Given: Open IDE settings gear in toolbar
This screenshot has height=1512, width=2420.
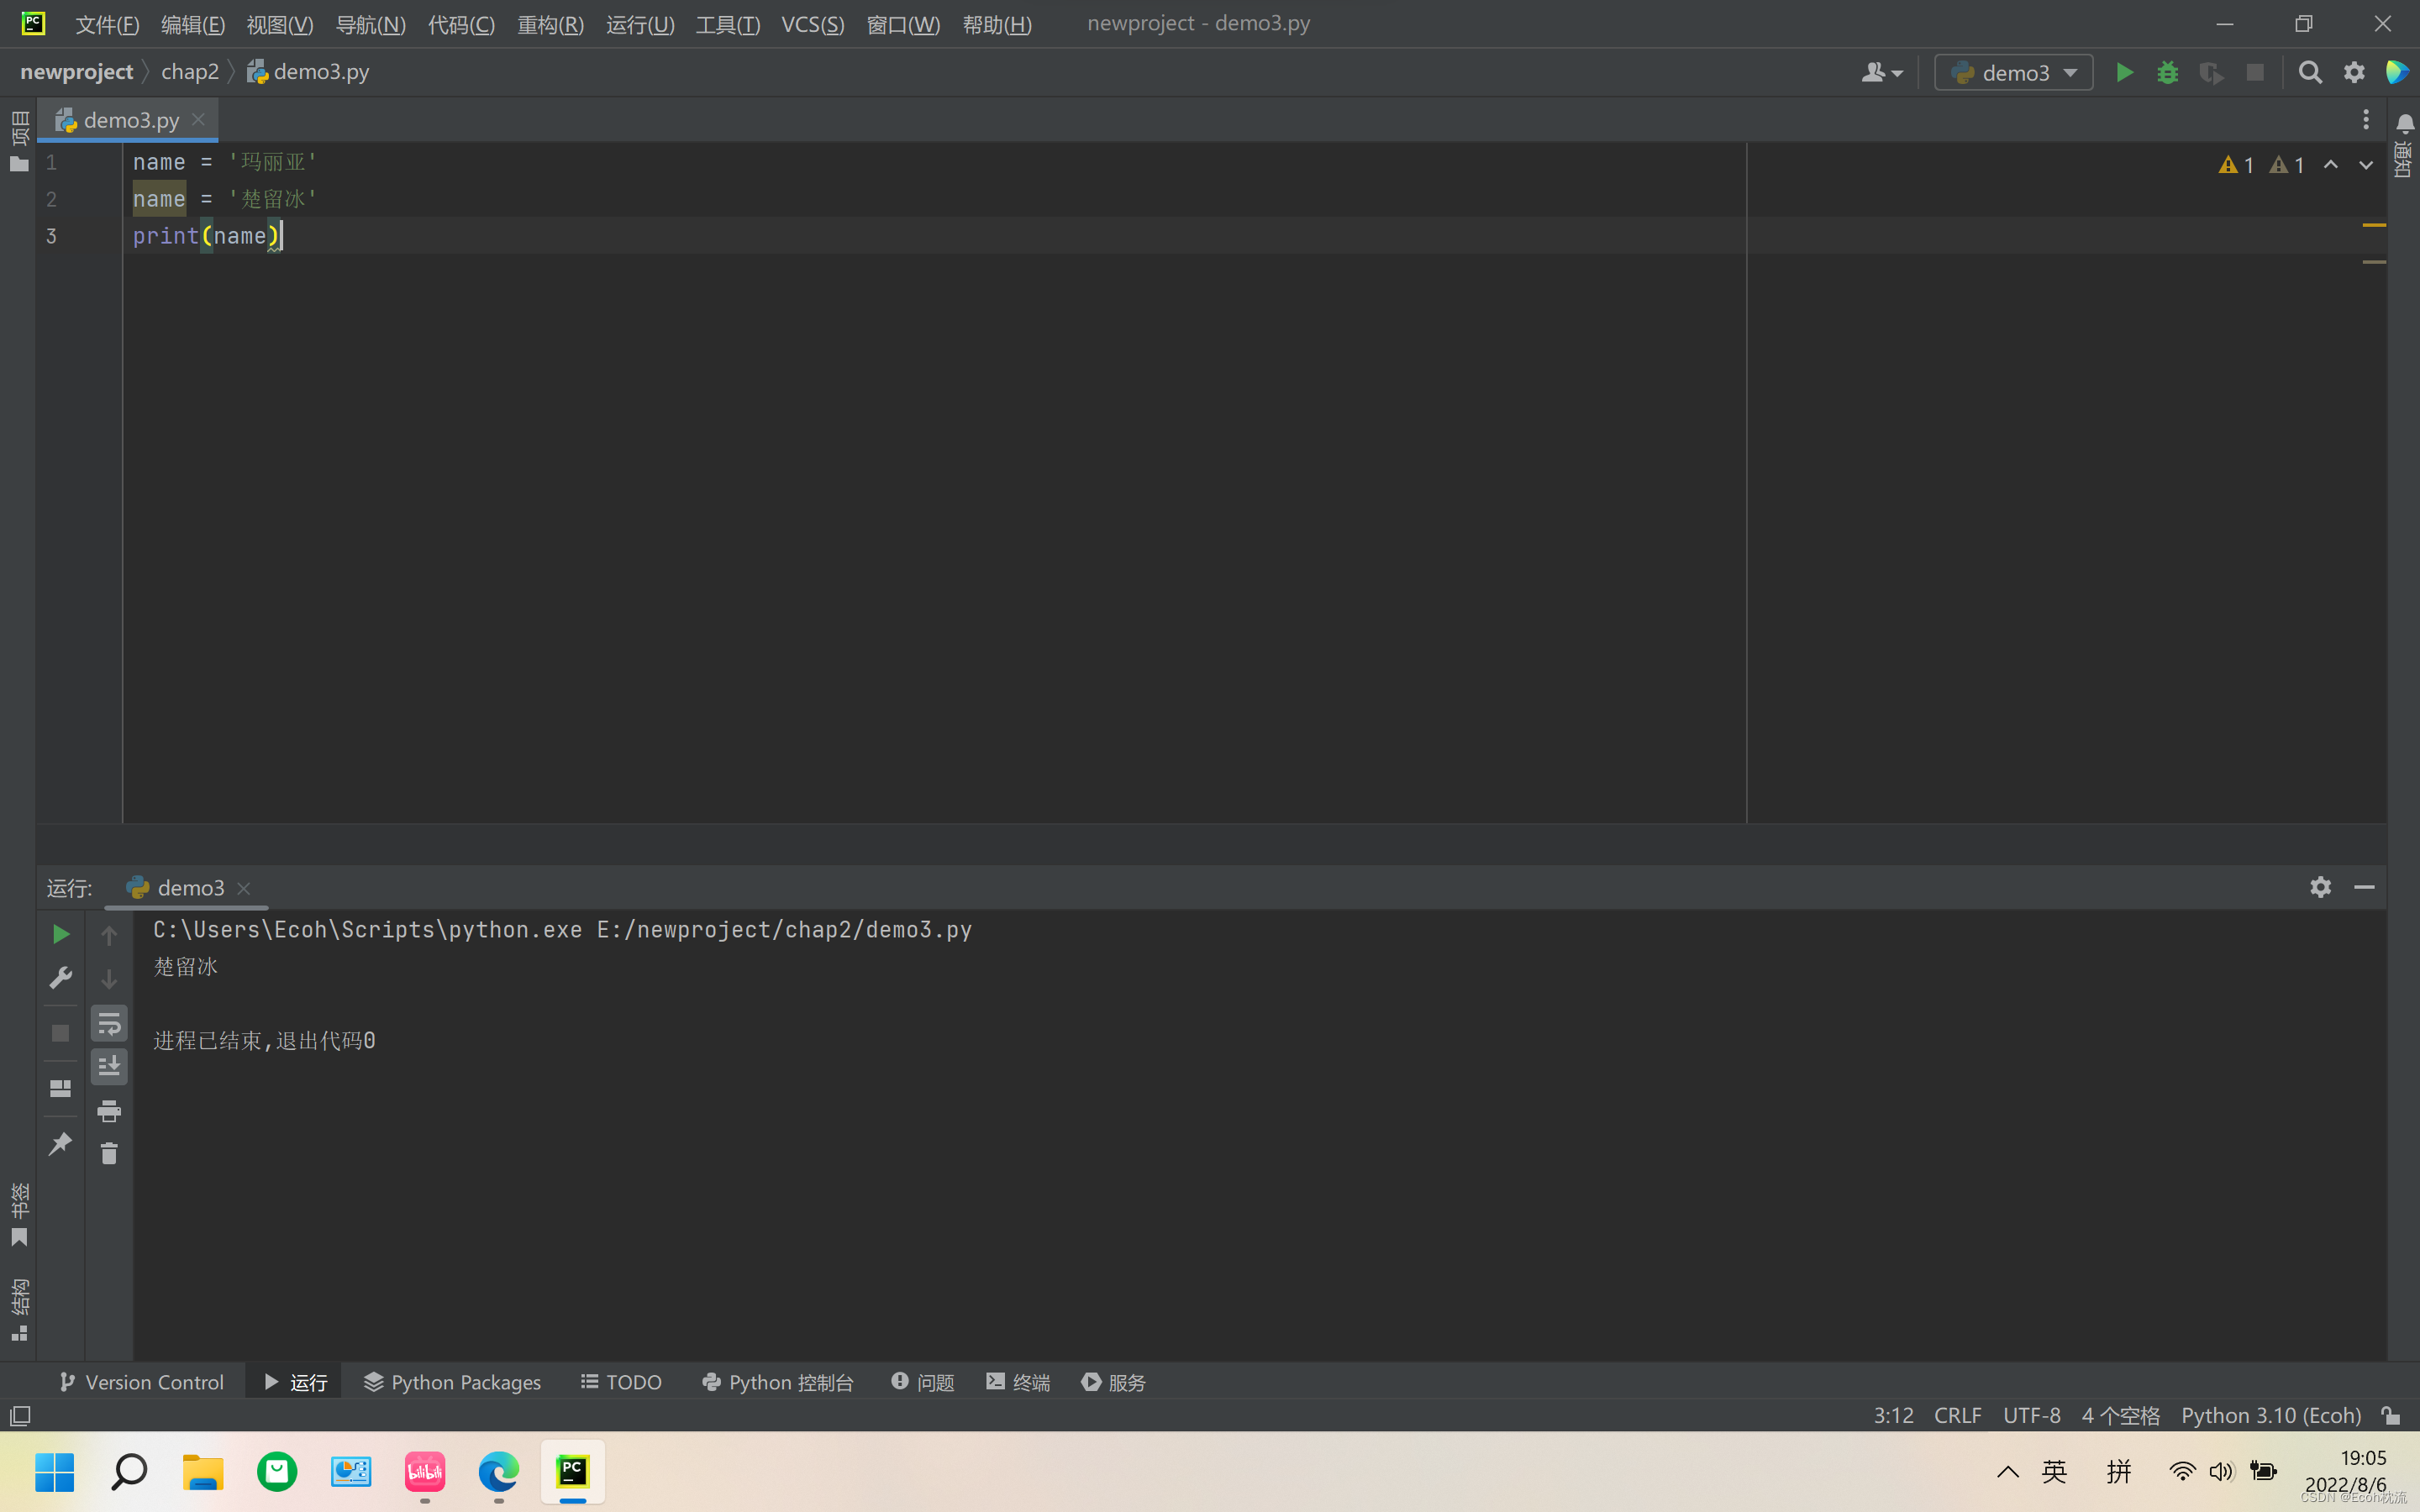Looking at the screenshot, I should pyautogui.click(x=2354, y=73).
